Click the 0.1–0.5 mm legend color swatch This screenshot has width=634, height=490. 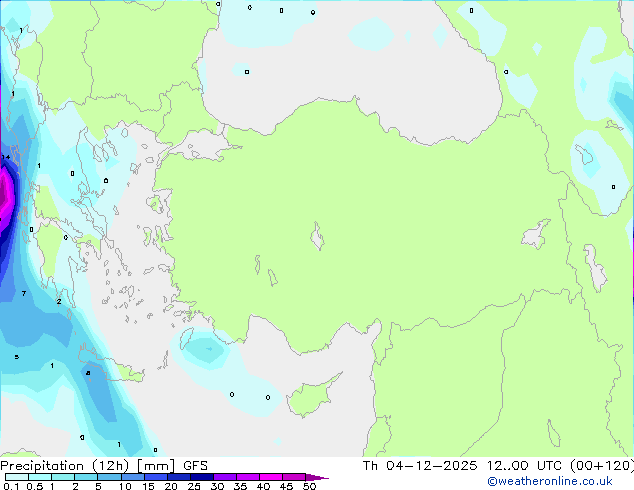(x=17, y=477)
